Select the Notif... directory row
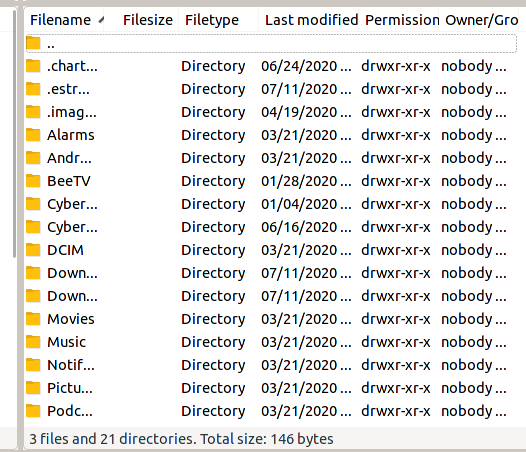 coord(271,365)
